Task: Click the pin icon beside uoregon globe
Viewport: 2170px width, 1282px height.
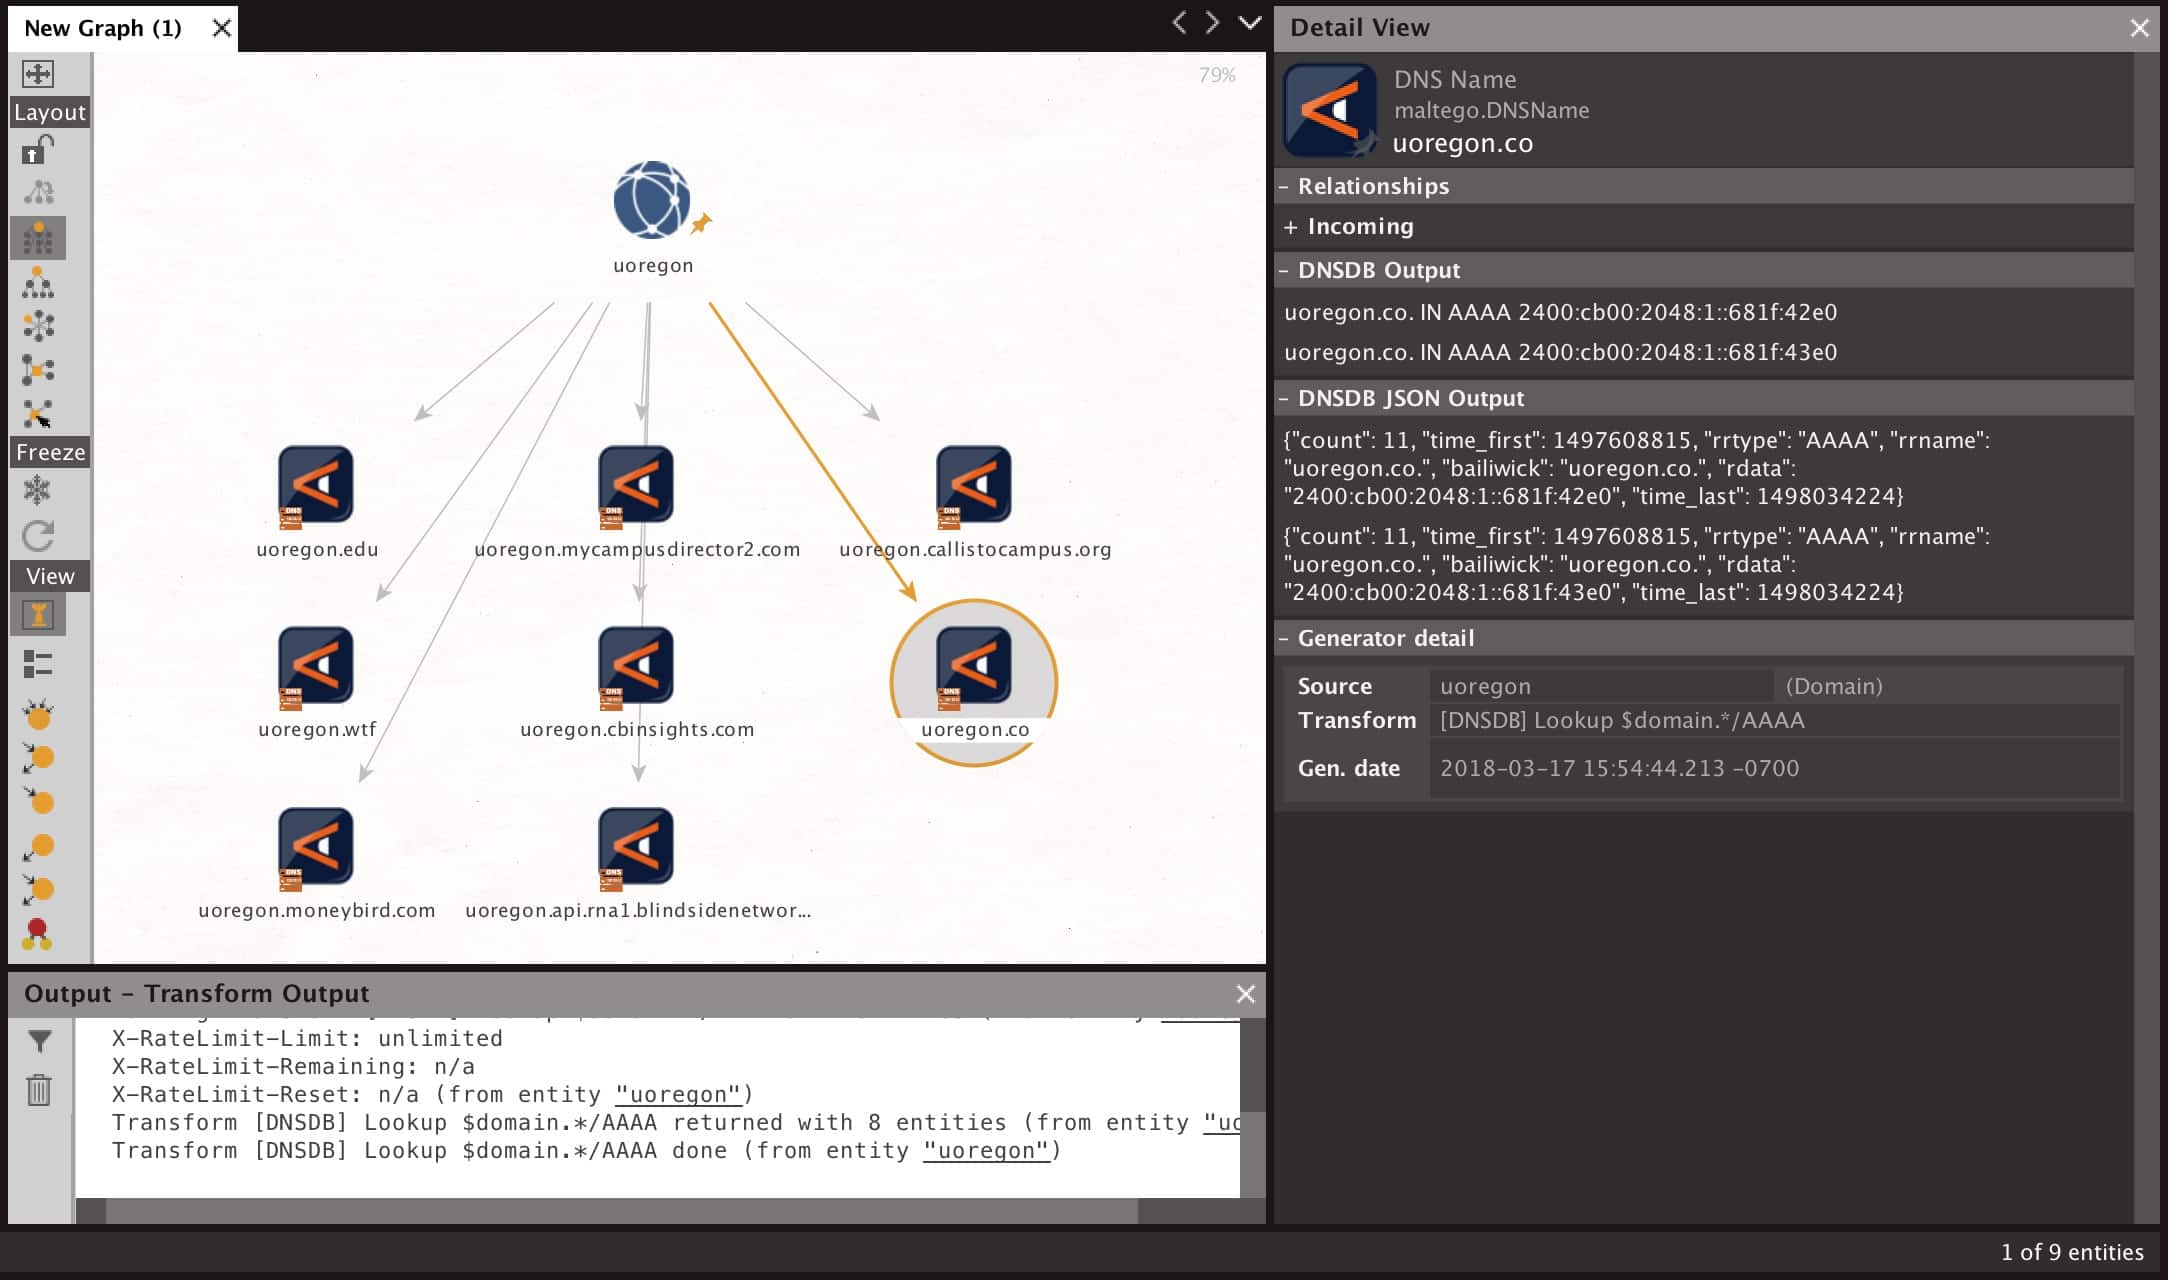Action: 702,223
